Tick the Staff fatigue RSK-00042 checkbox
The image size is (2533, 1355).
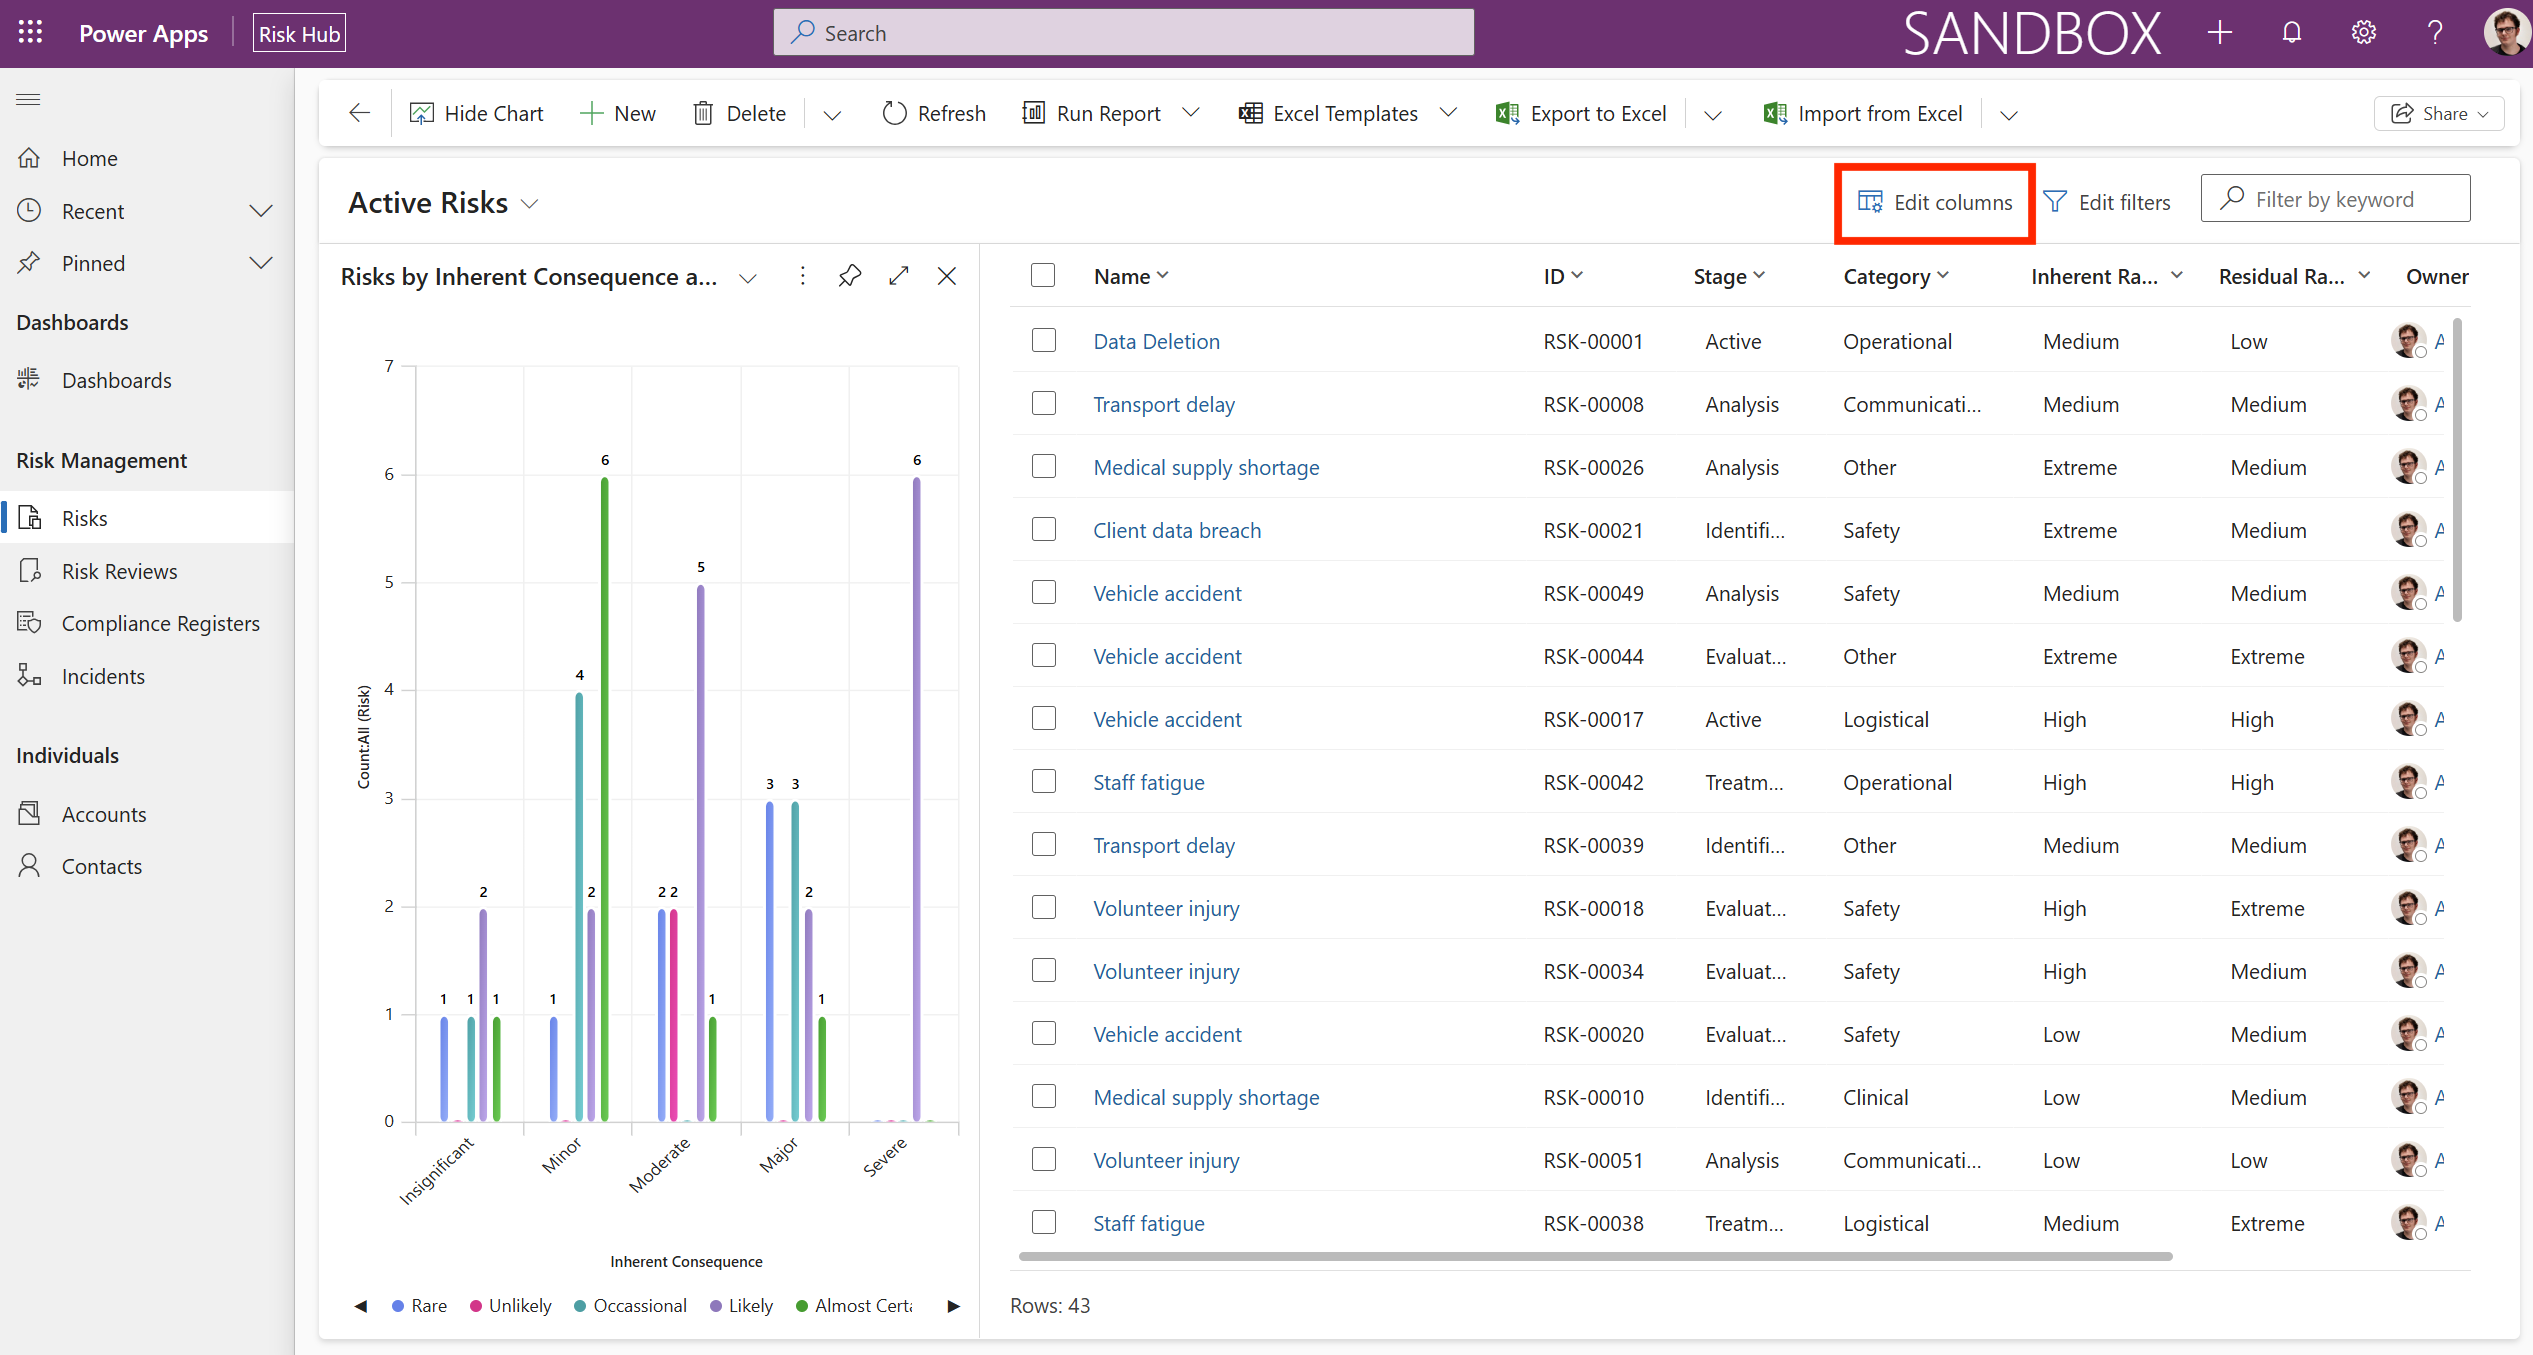click(1043, 782)
